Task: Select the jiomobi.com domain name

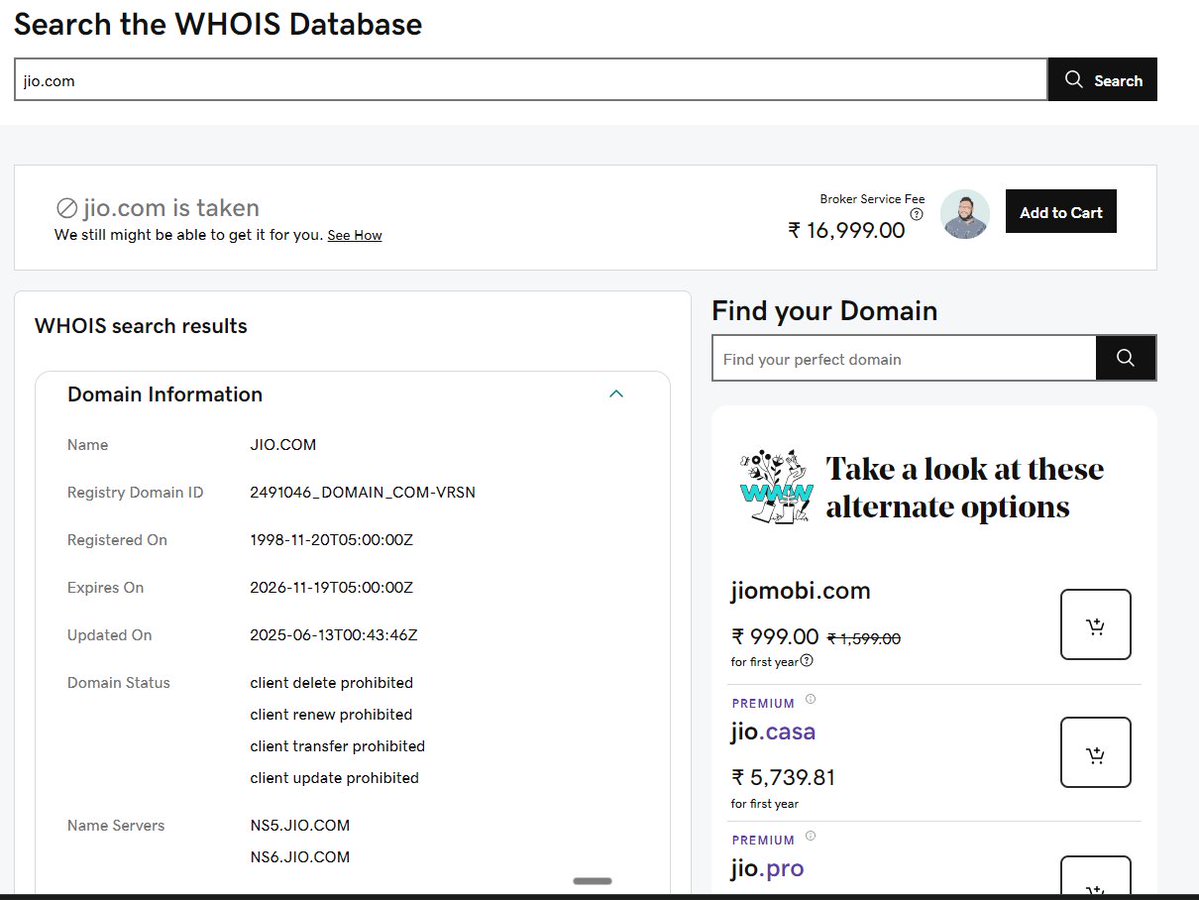Action: click(x=800, y=591)
